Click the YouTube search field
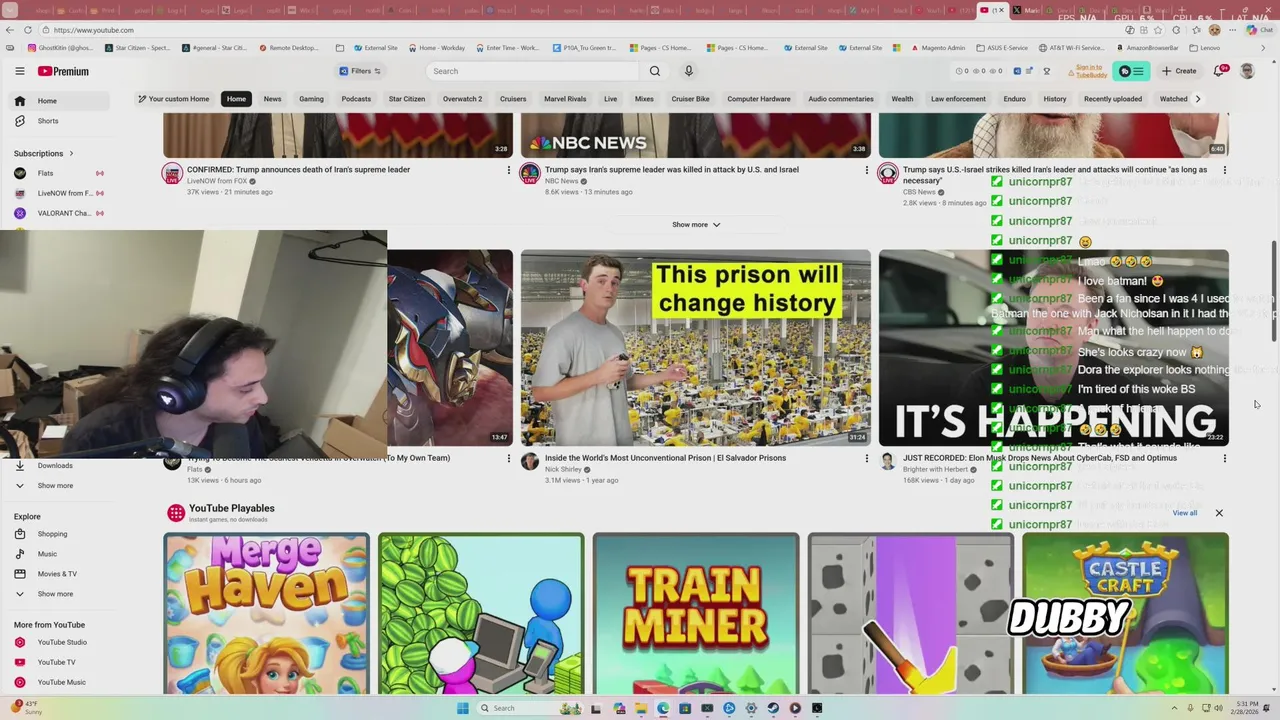Image resolution: width=1280 pixels, height=720 pixels. coord(533,71)
